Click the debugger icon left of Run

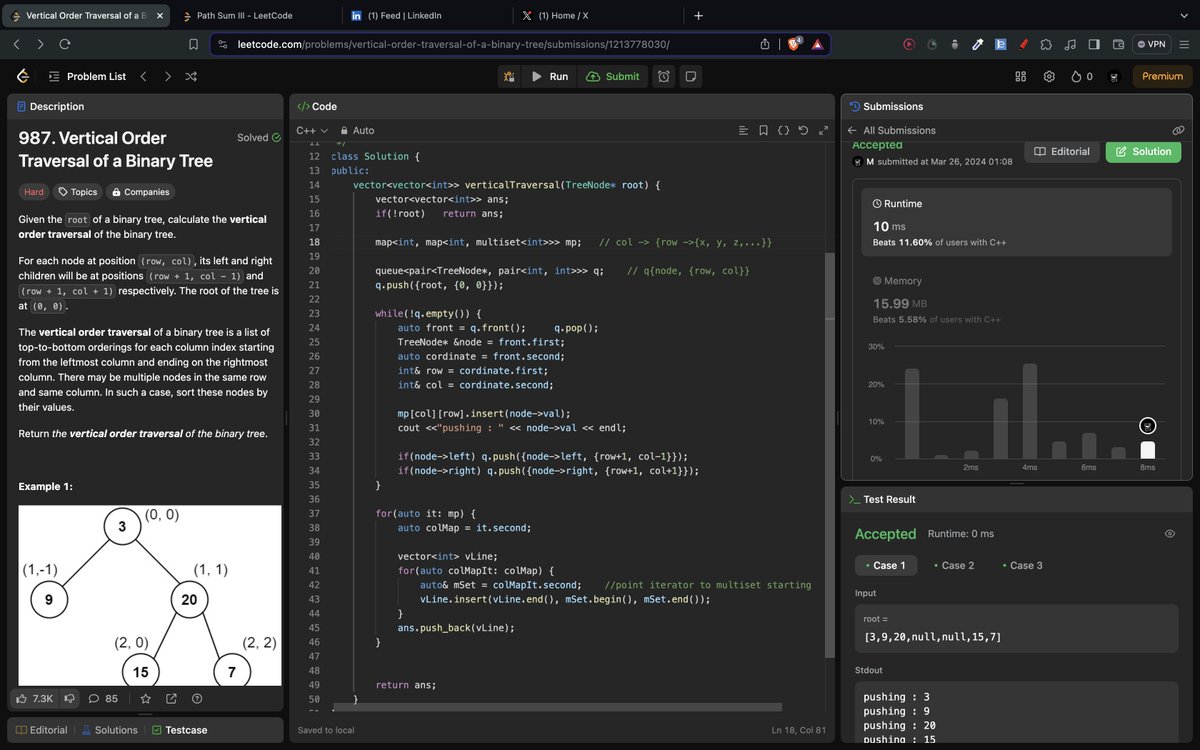click(510, 76)
